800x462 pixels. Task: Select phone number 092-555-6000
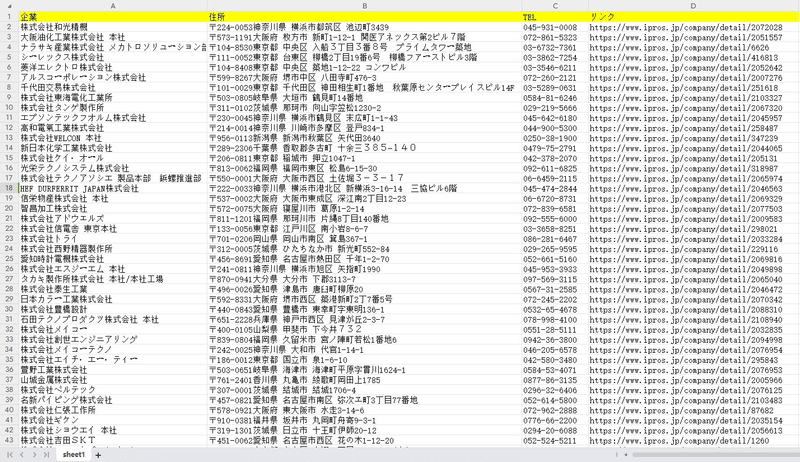(x=555, y=218)
